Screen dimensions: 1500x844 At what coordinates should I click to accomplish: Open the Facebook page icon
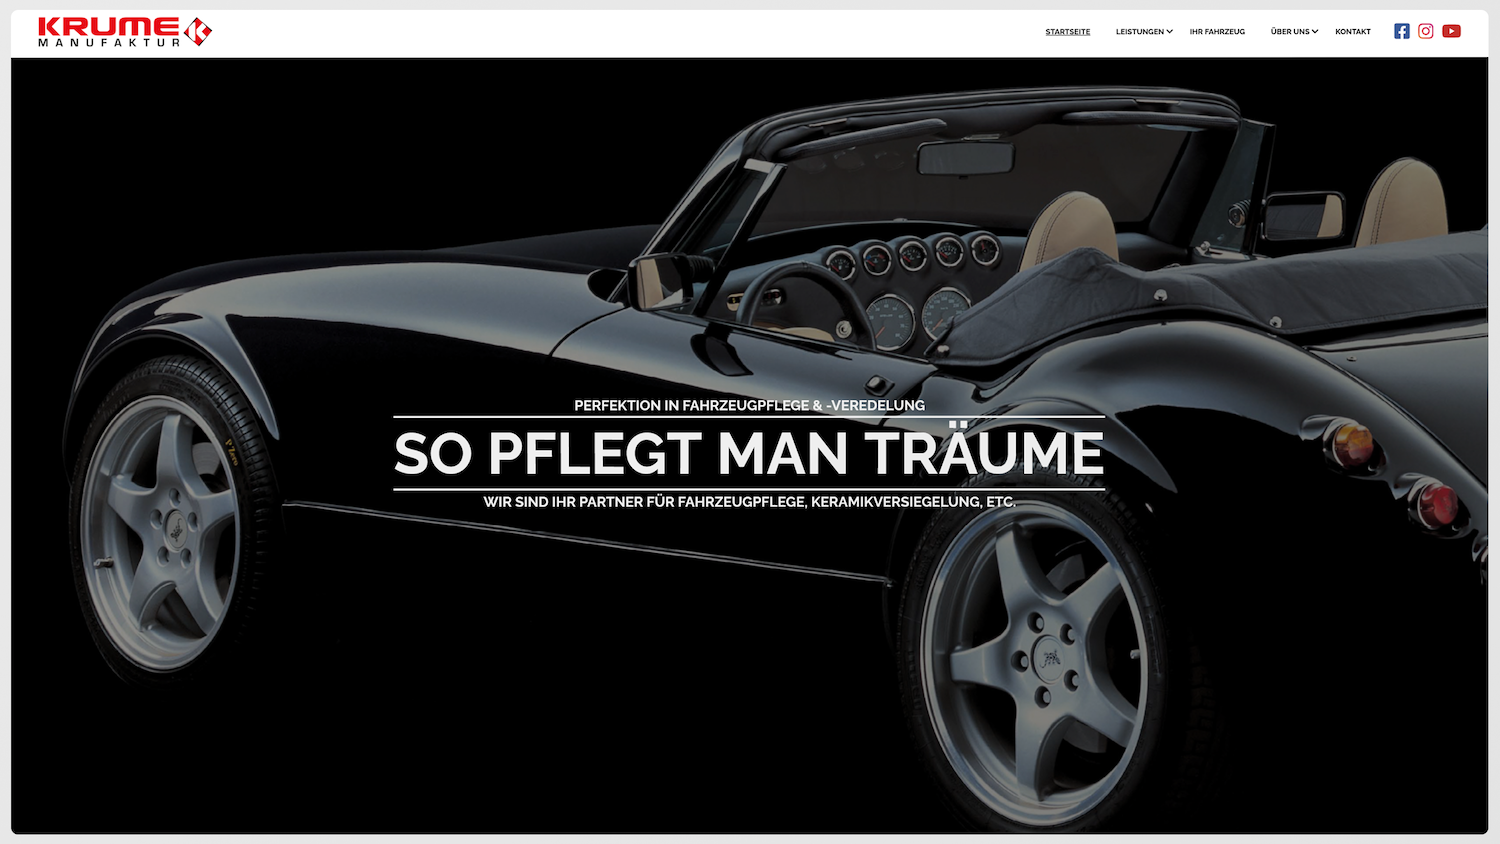[x=1401, y=31]
